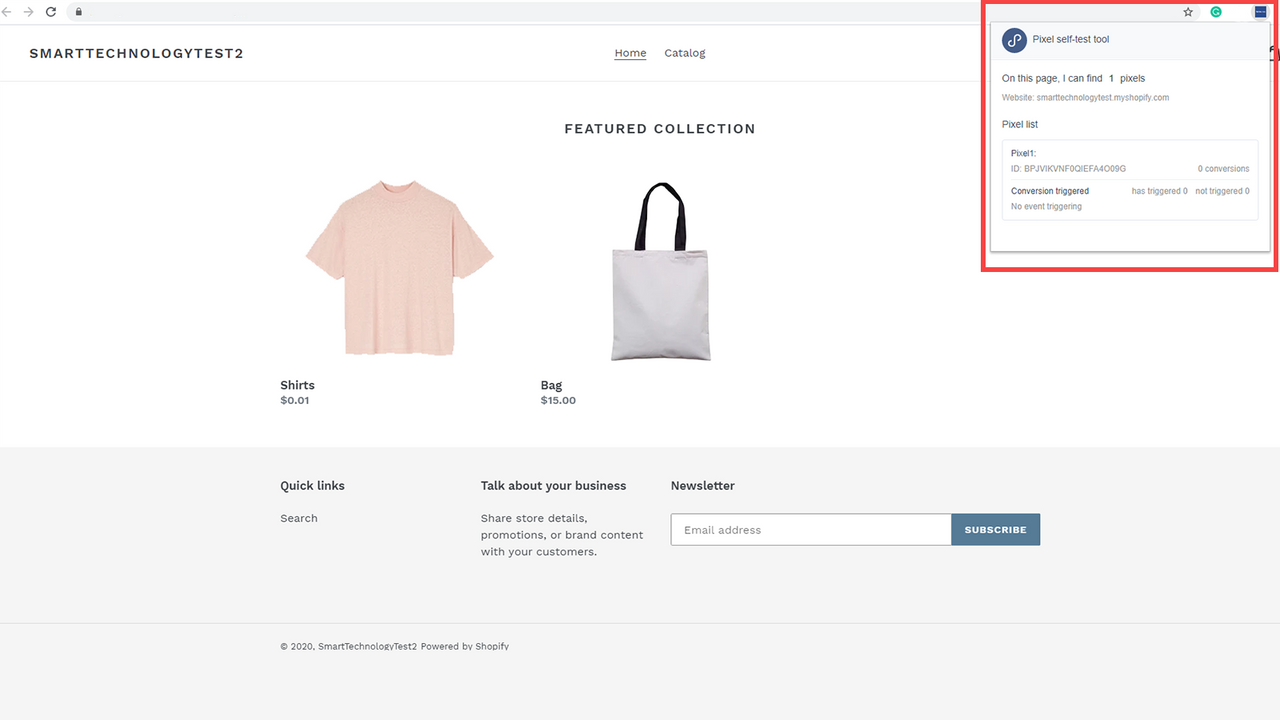Click the browser address bar

[x=600, y=12]
